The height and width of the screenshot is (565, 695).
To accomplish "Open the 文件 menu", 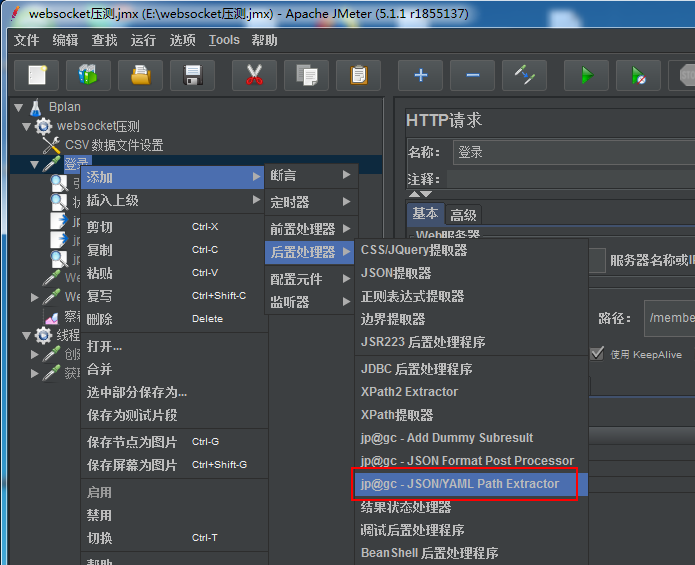I will click(x=27, y=40).
